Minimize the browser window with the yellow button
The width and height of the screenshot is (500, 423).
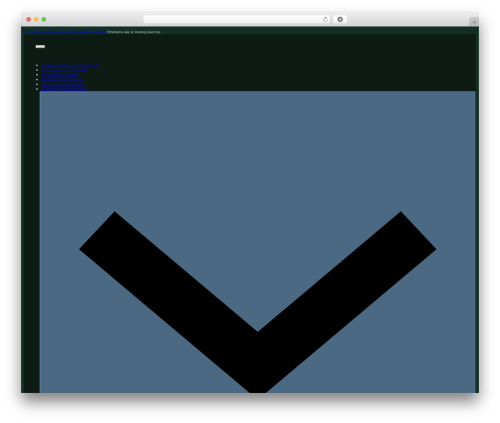pos(36,19)
